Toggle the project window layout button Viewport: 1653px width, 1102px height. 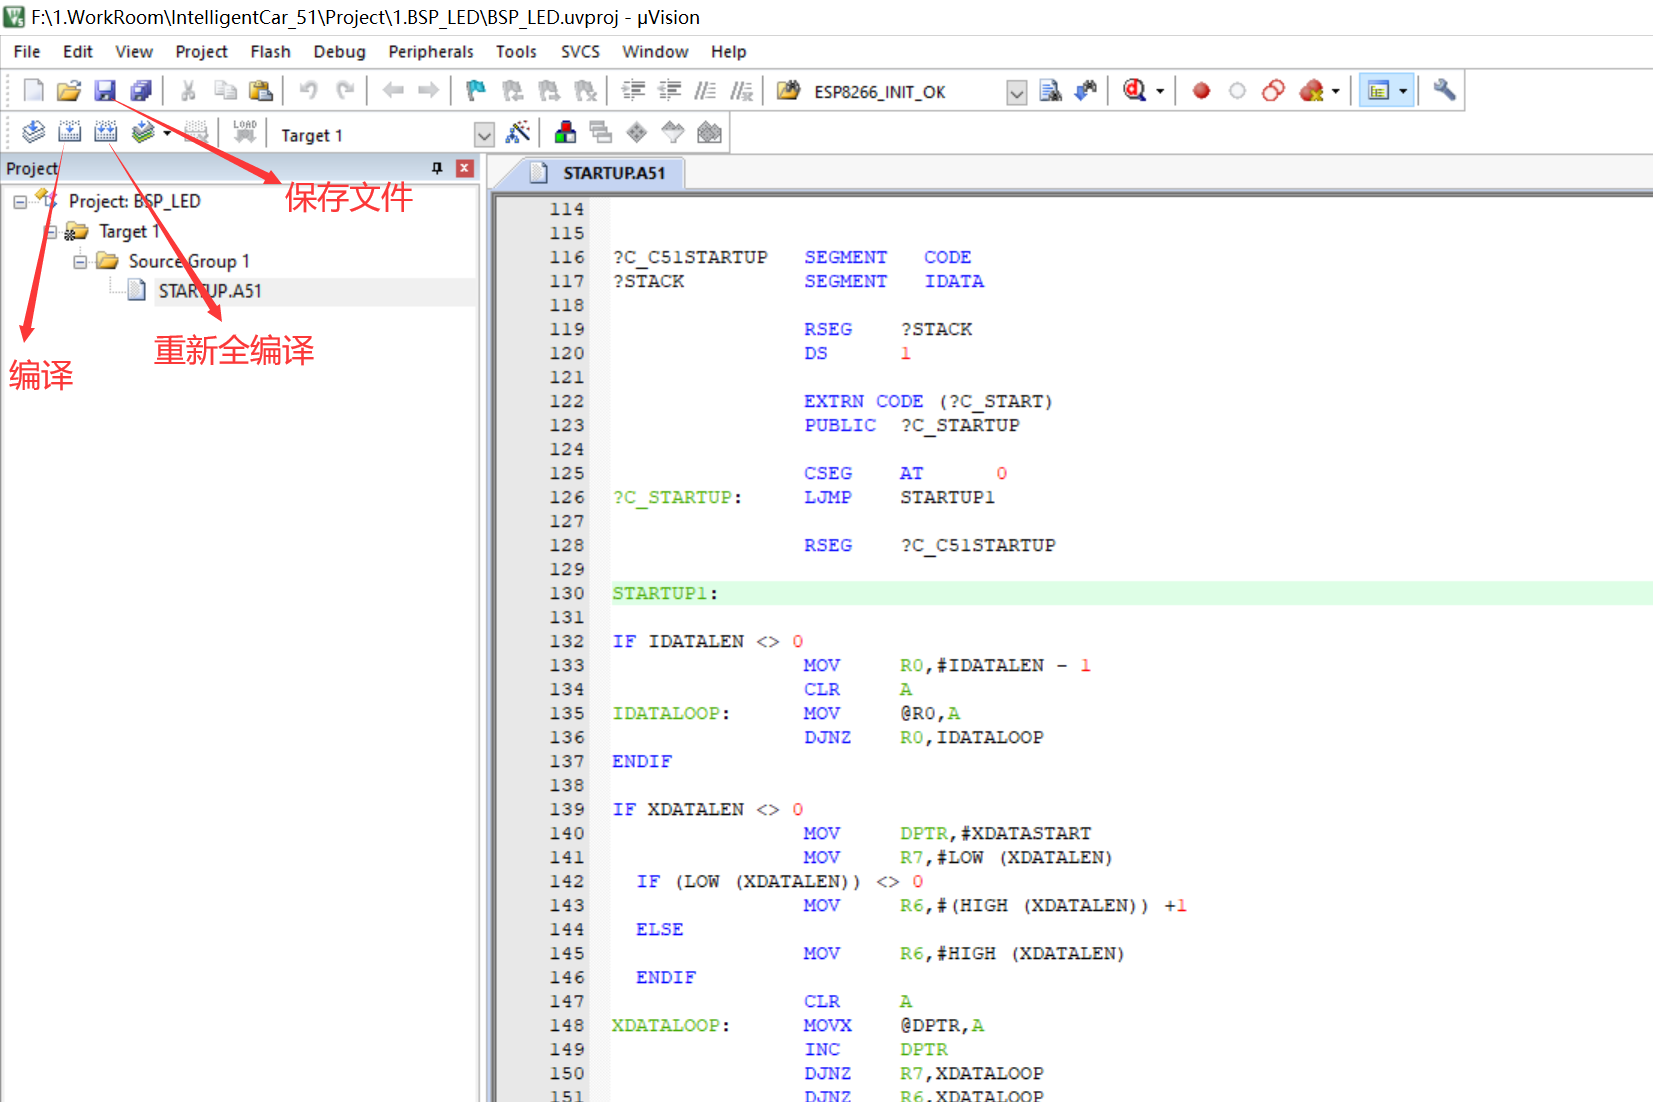(1378, 91)
